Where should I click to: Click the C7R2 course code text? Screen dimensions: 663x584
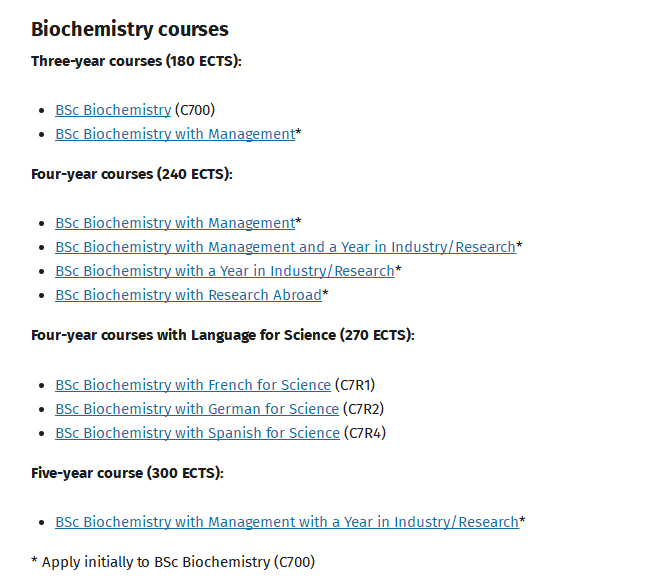click(x=363, y=409)
